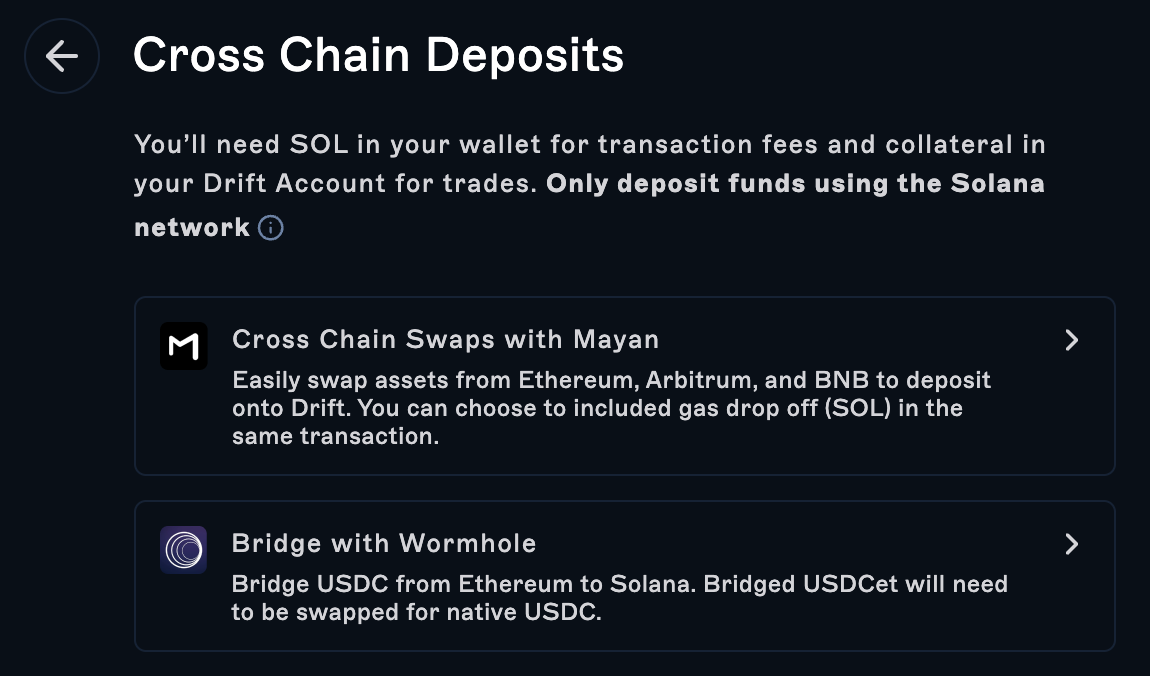
Task: Click the bold Solana network warning text
Action: point(795,185)
